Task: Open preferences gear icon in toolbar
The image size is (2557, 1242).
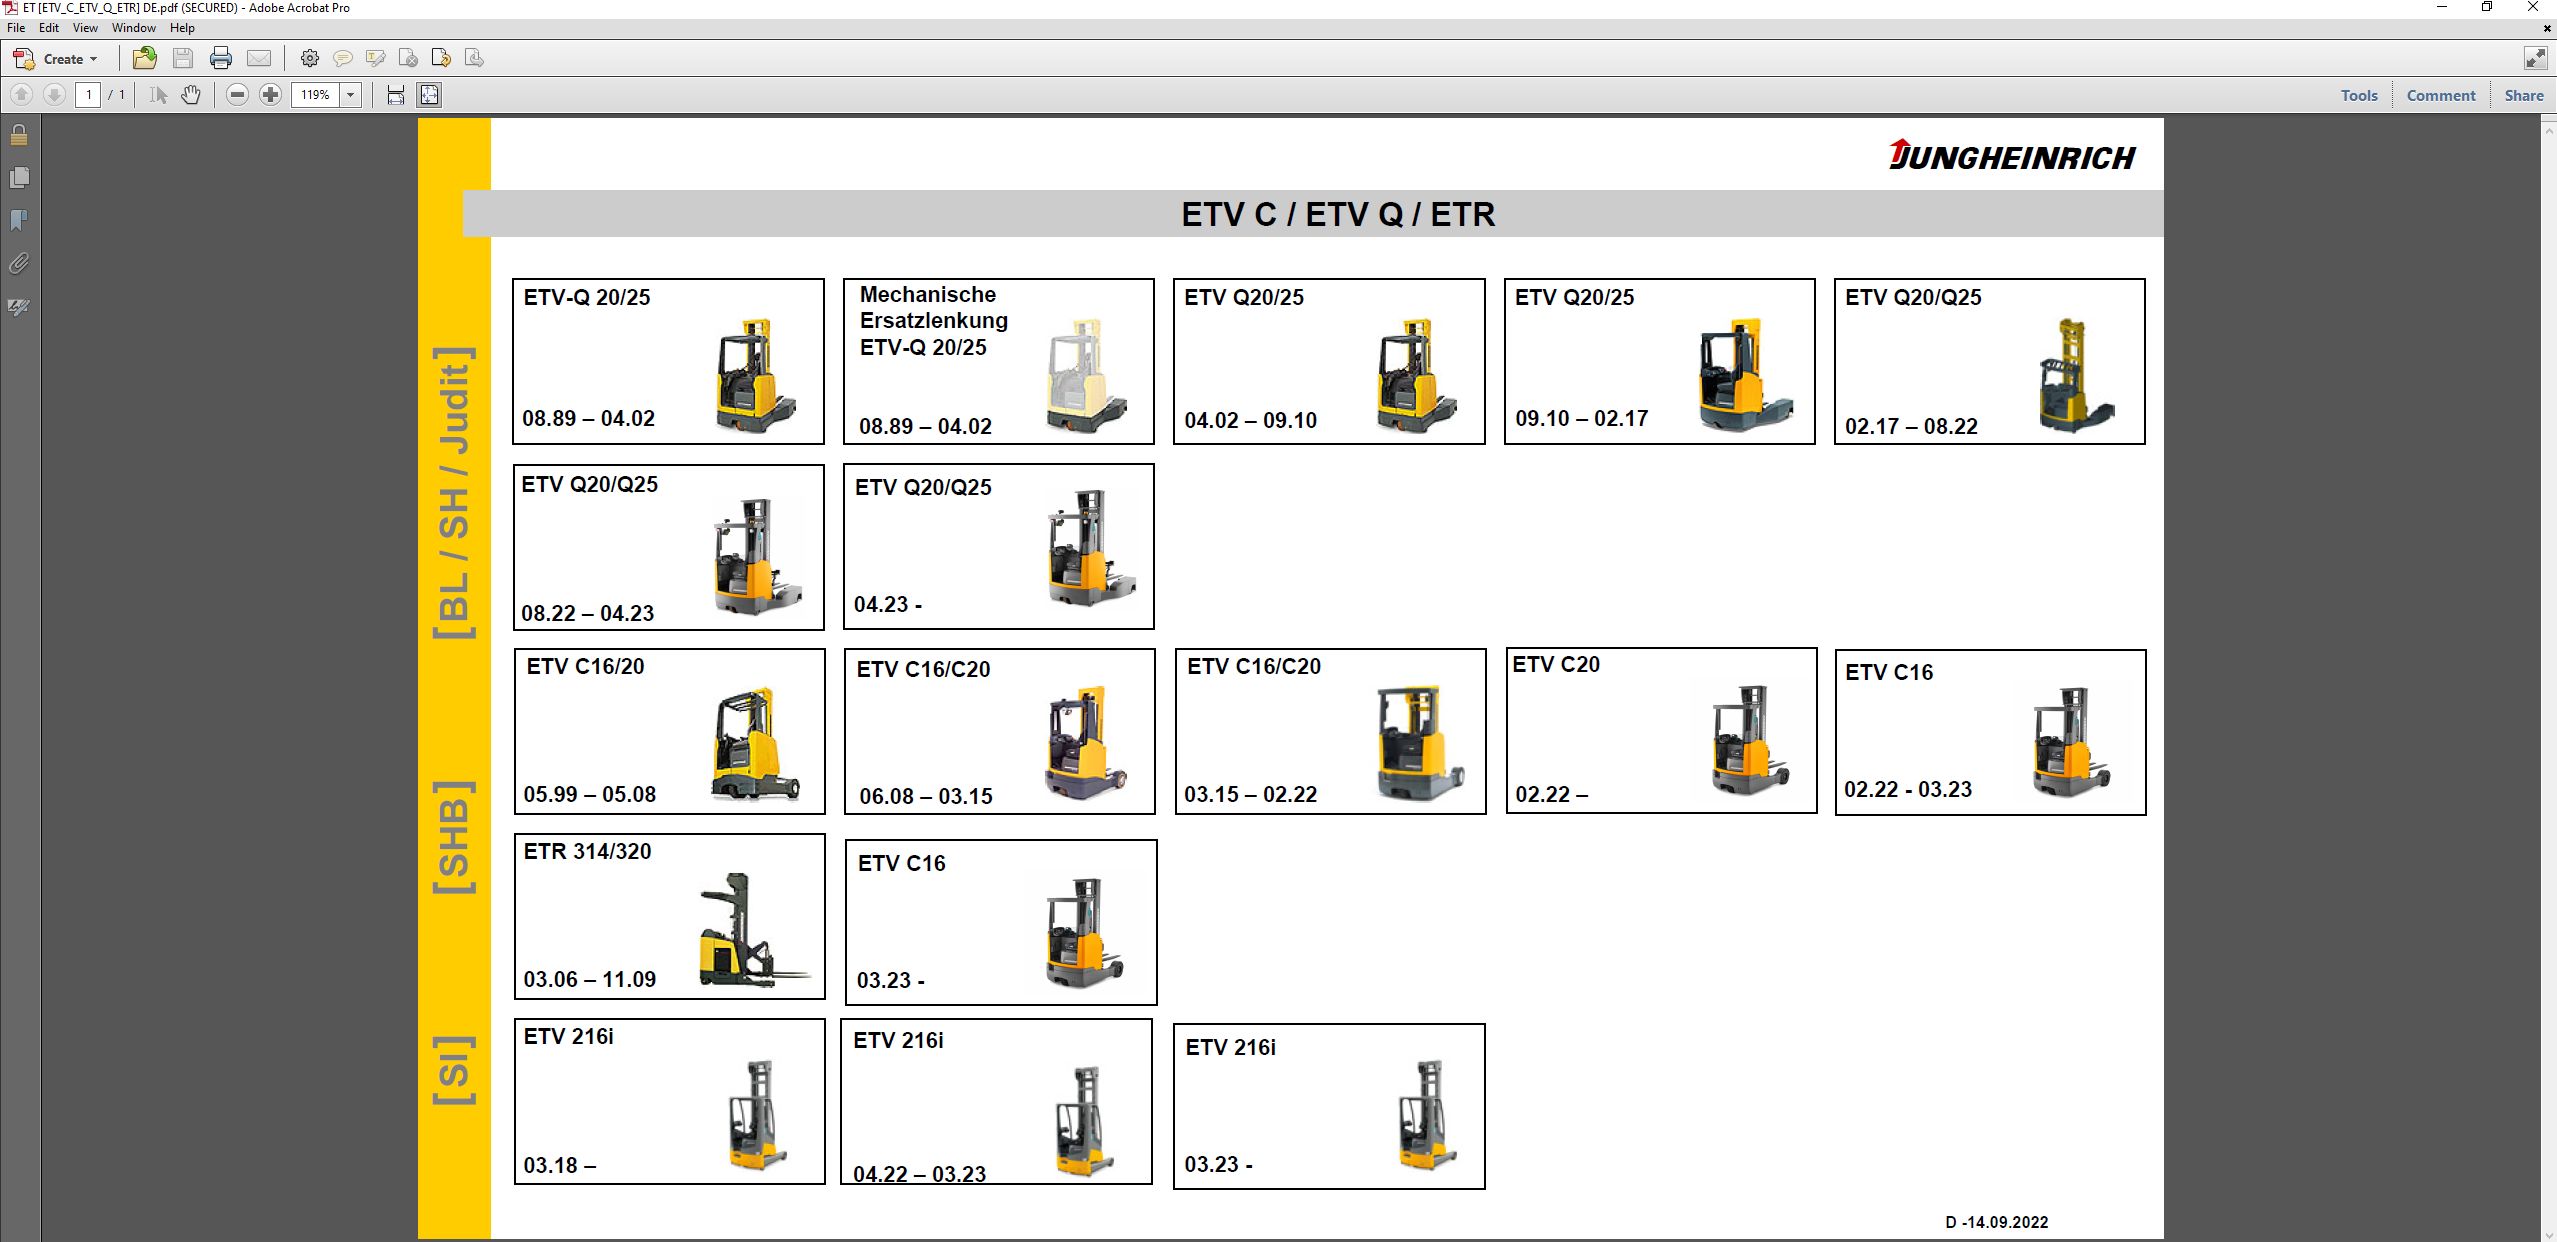Action: tap(310, 59)
